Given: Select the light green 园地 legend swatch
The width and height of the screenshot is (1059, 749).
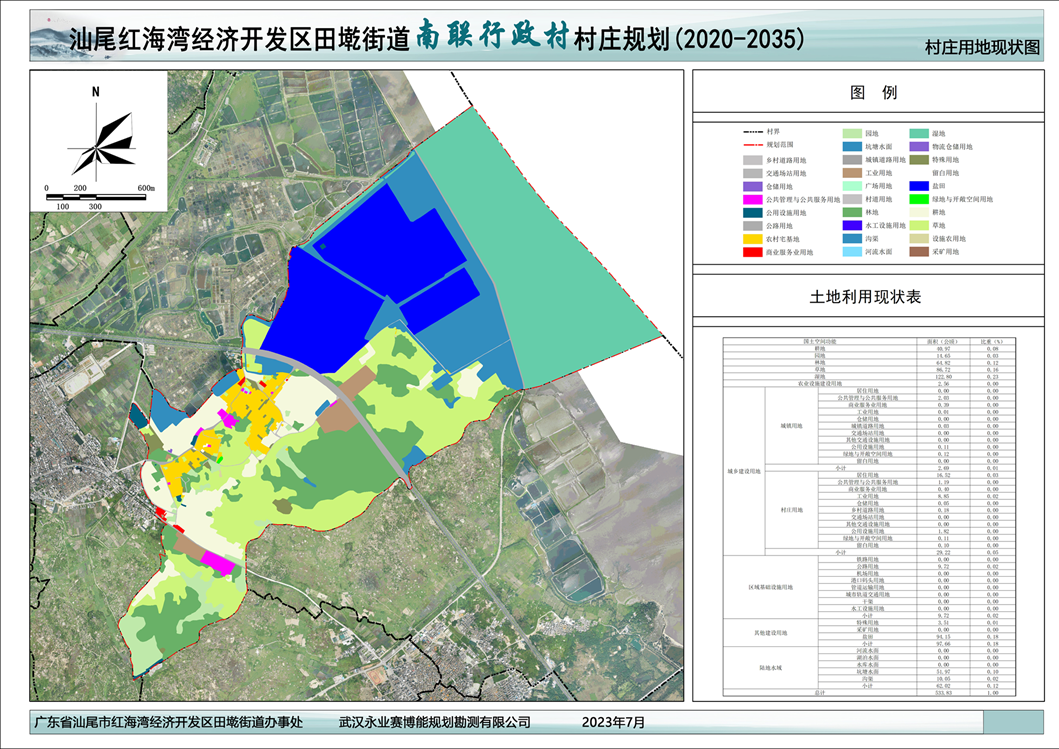Looking at the screenshot, I should pos(852,134).
